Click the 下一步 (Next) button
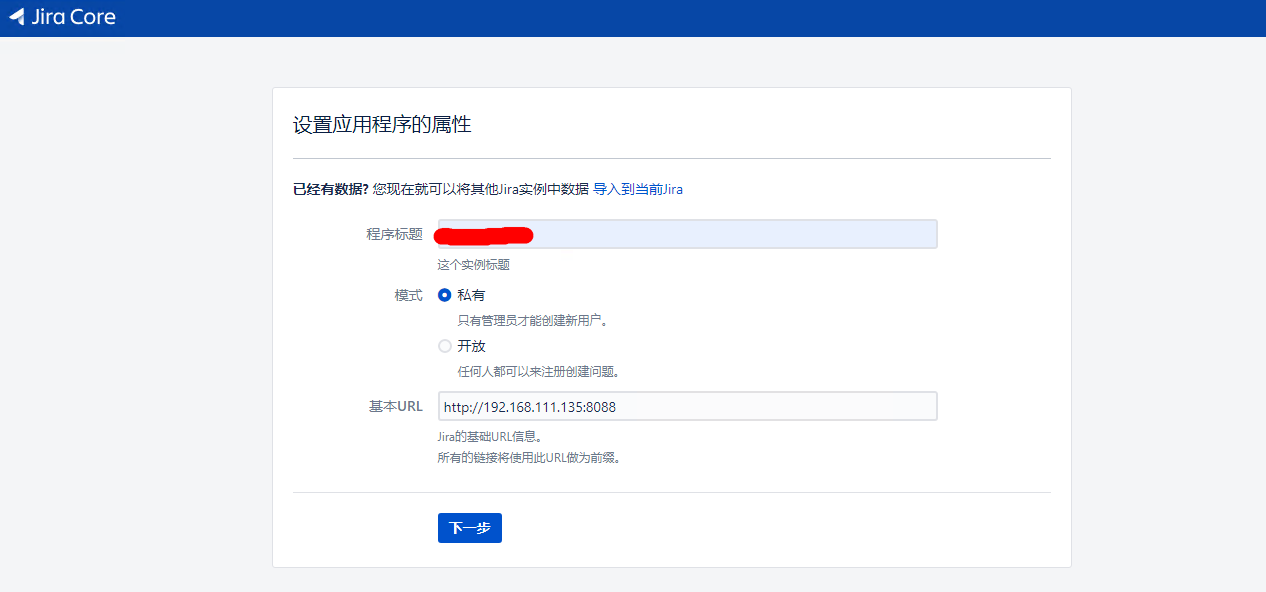 point(469,528)
